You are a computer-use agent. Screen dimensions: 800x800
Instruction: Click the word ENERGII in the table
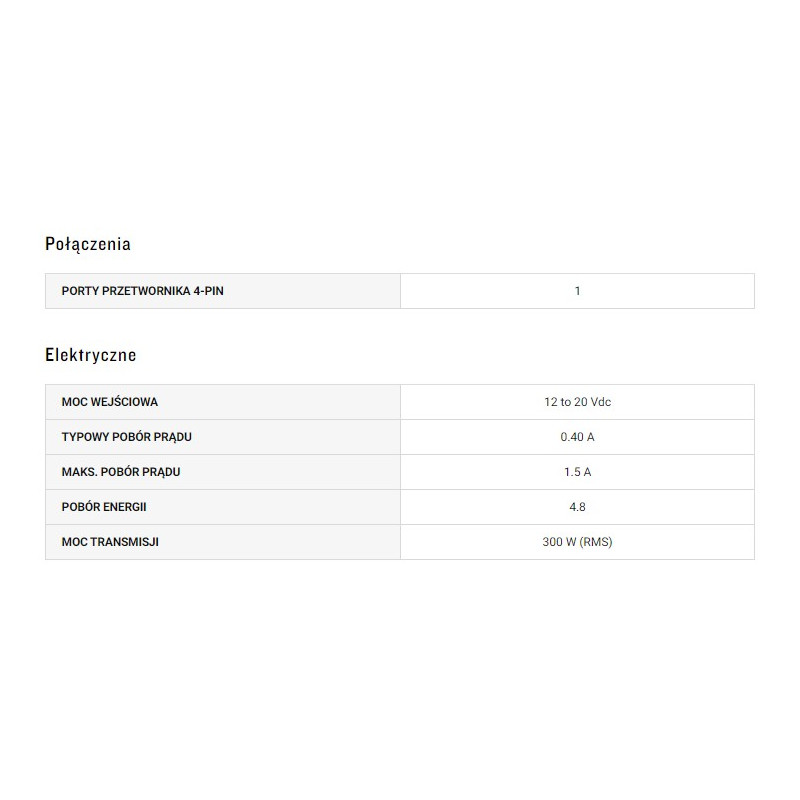pos(124,507)
